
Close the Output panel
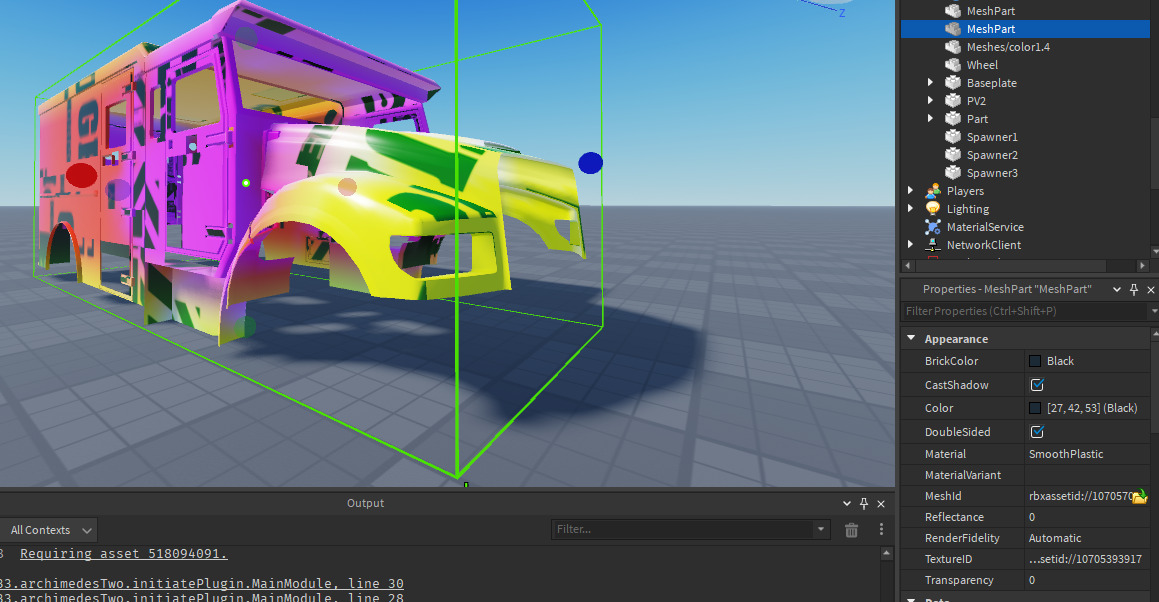(x=881, y=504)
